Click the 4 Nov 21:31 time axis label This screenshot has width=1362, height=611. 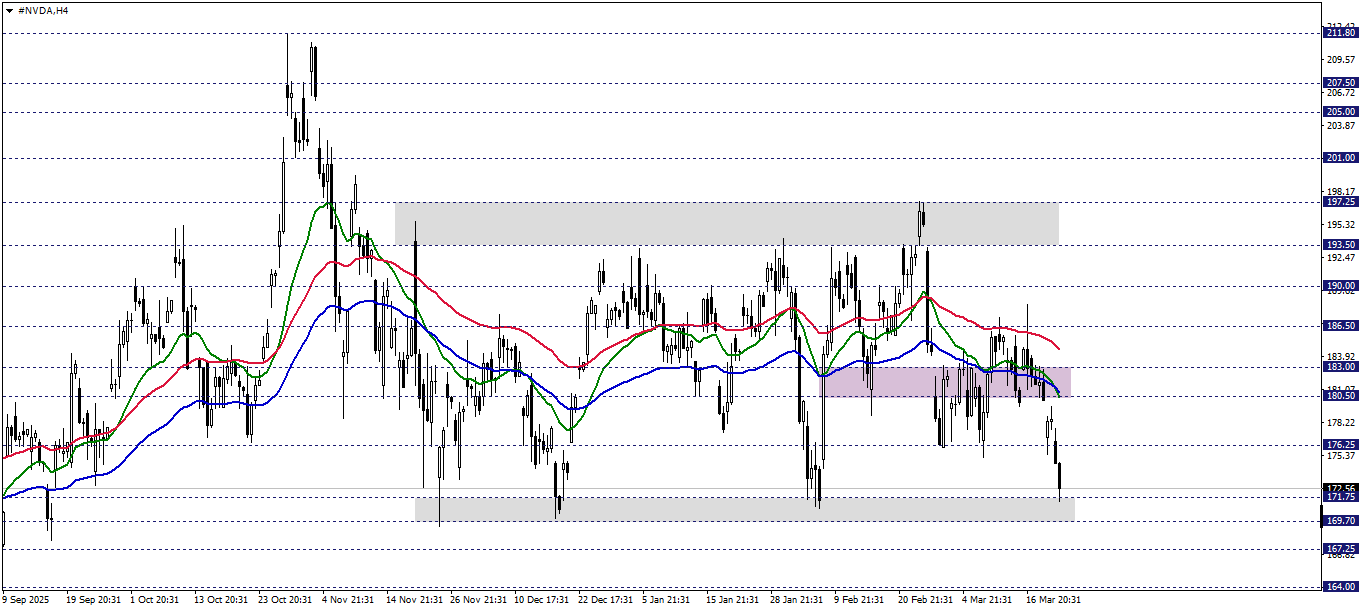click(x=347, y=600)
